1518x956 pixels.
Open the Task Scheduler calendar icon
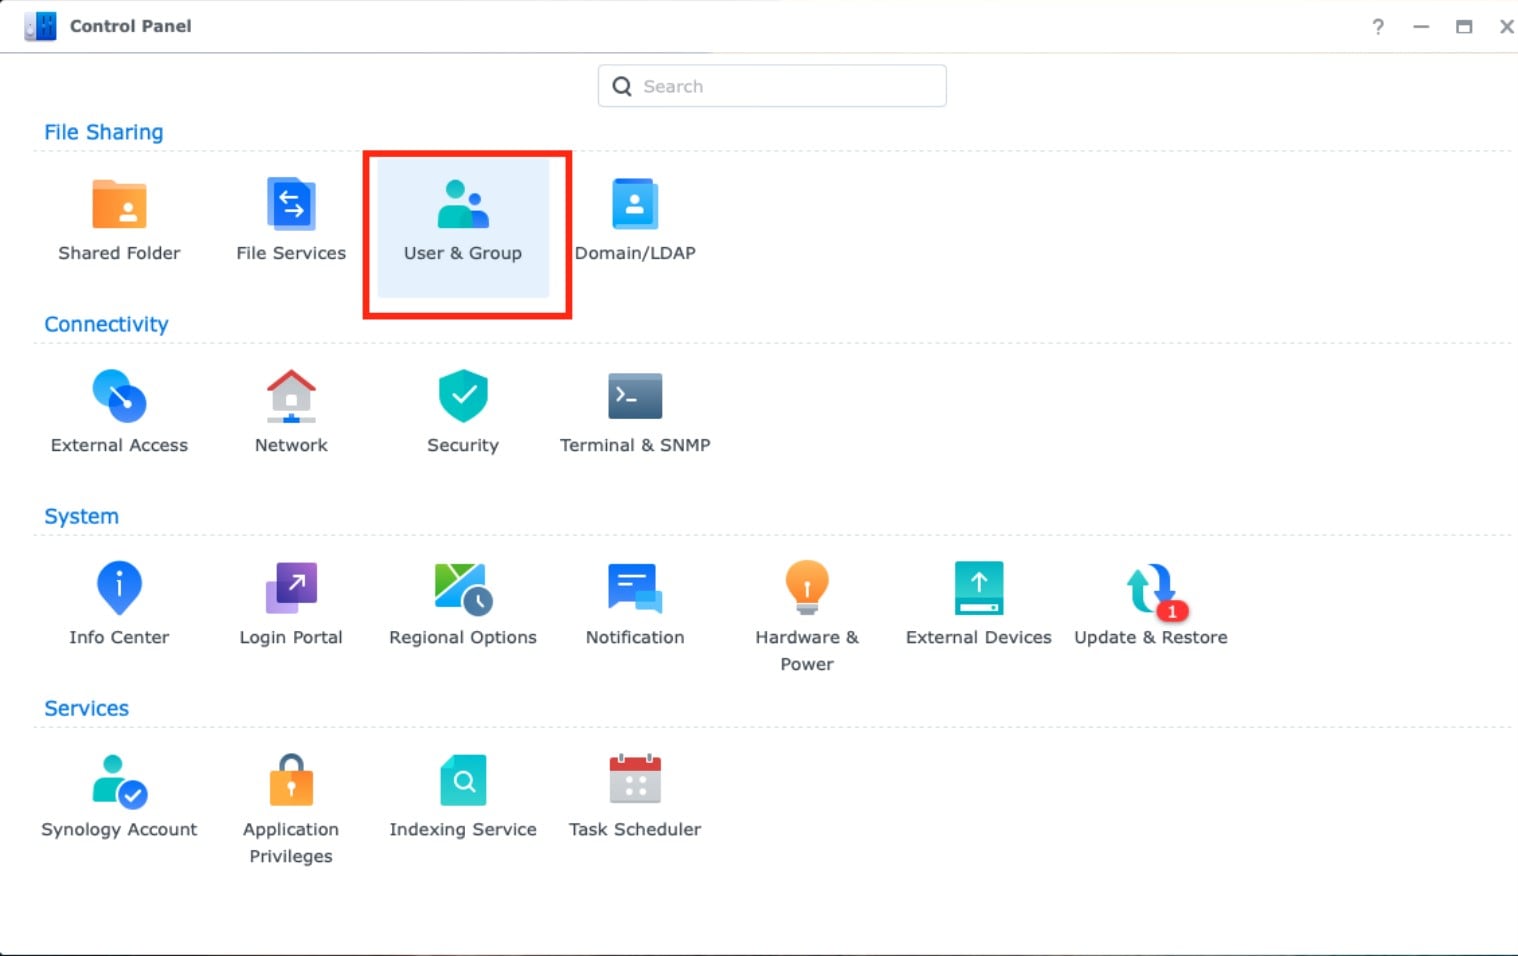tap(635, 781)
